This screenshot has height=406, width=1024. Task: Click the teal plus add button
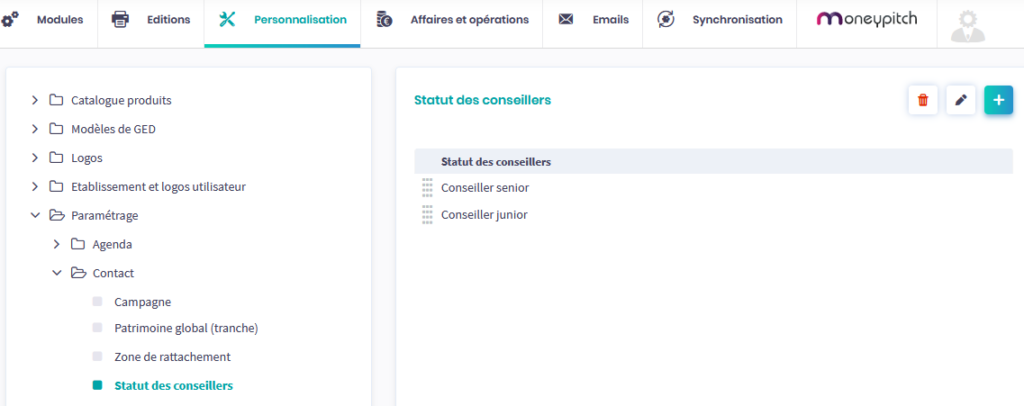pyautogui.click(x=998, y=100)
